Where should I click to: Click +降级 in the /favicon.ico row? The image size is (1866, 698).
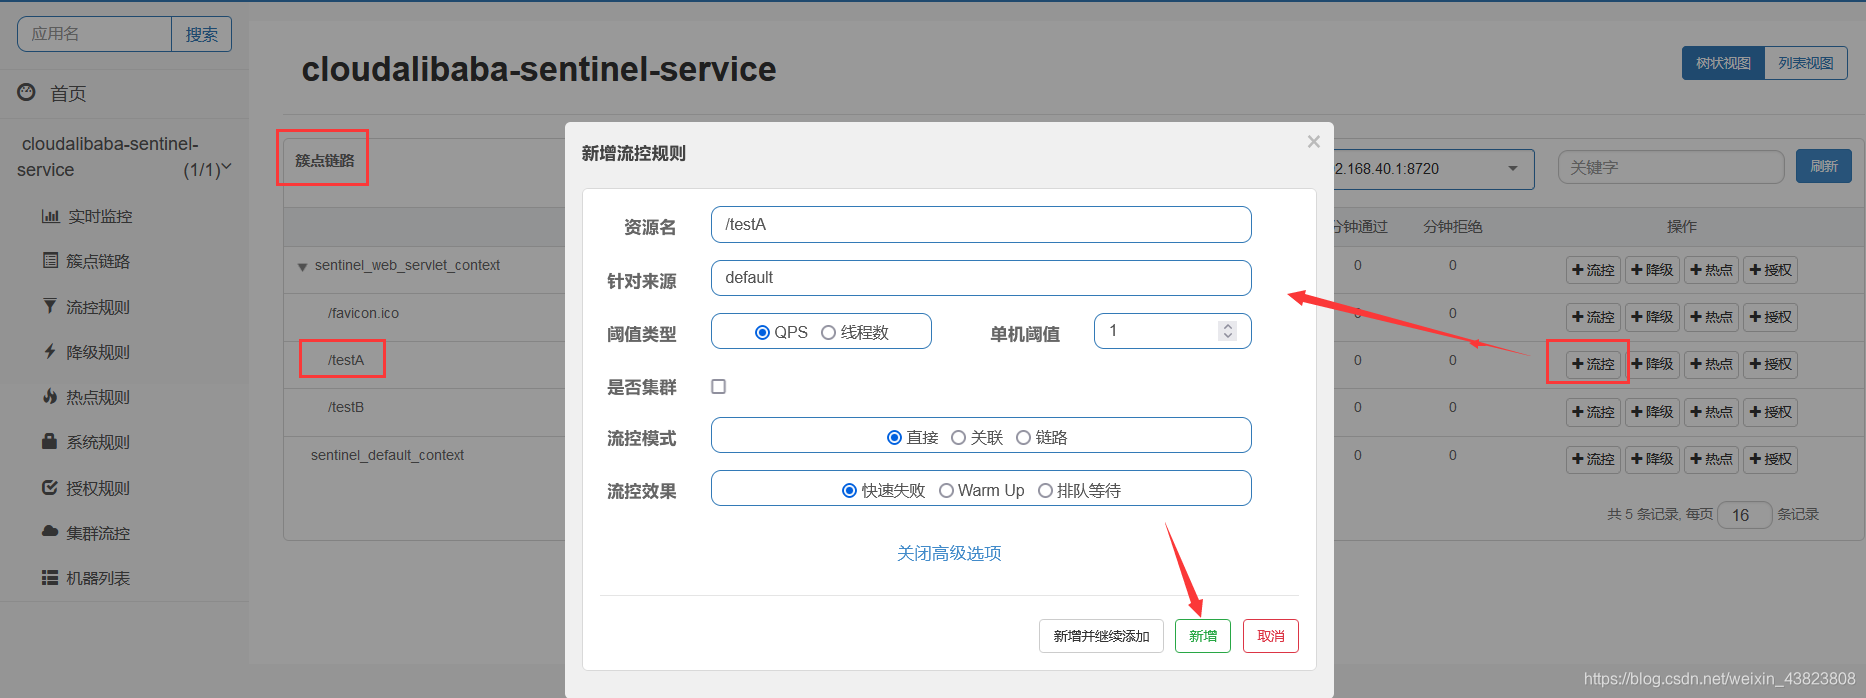click(x=1652, y=317)
